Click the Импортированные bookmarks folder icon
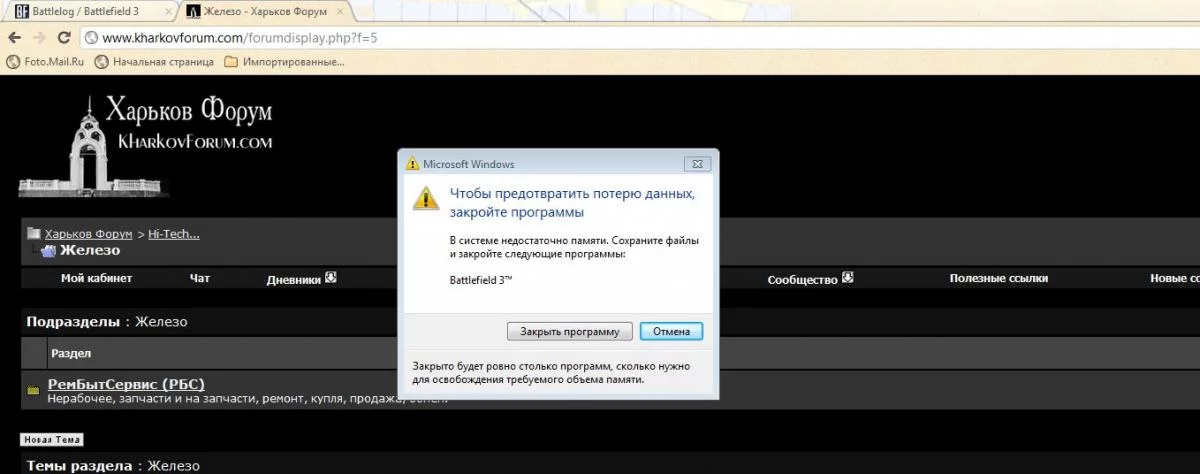 point(231,61)
